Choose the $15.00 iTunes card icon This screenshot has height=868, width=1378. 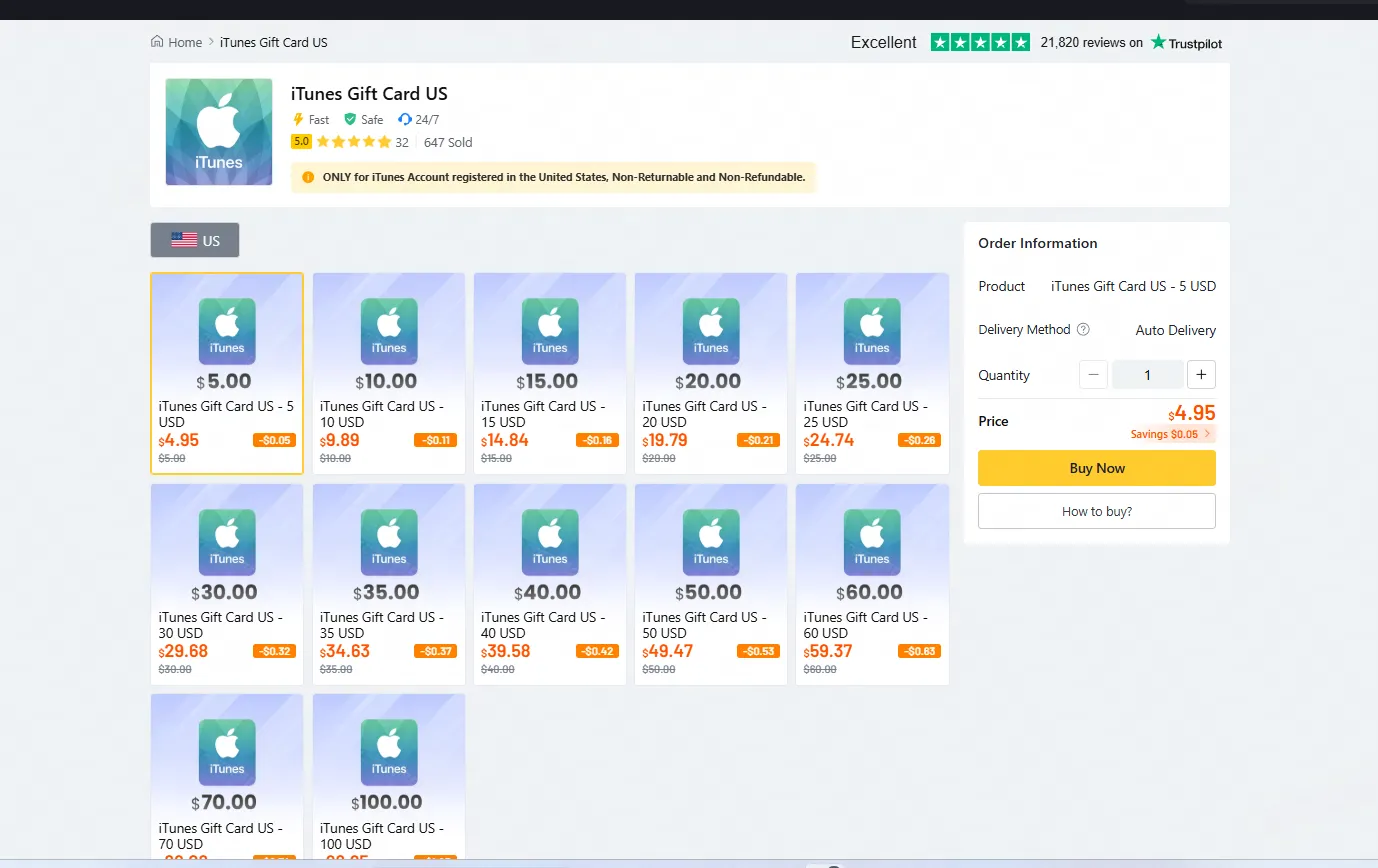550,331
